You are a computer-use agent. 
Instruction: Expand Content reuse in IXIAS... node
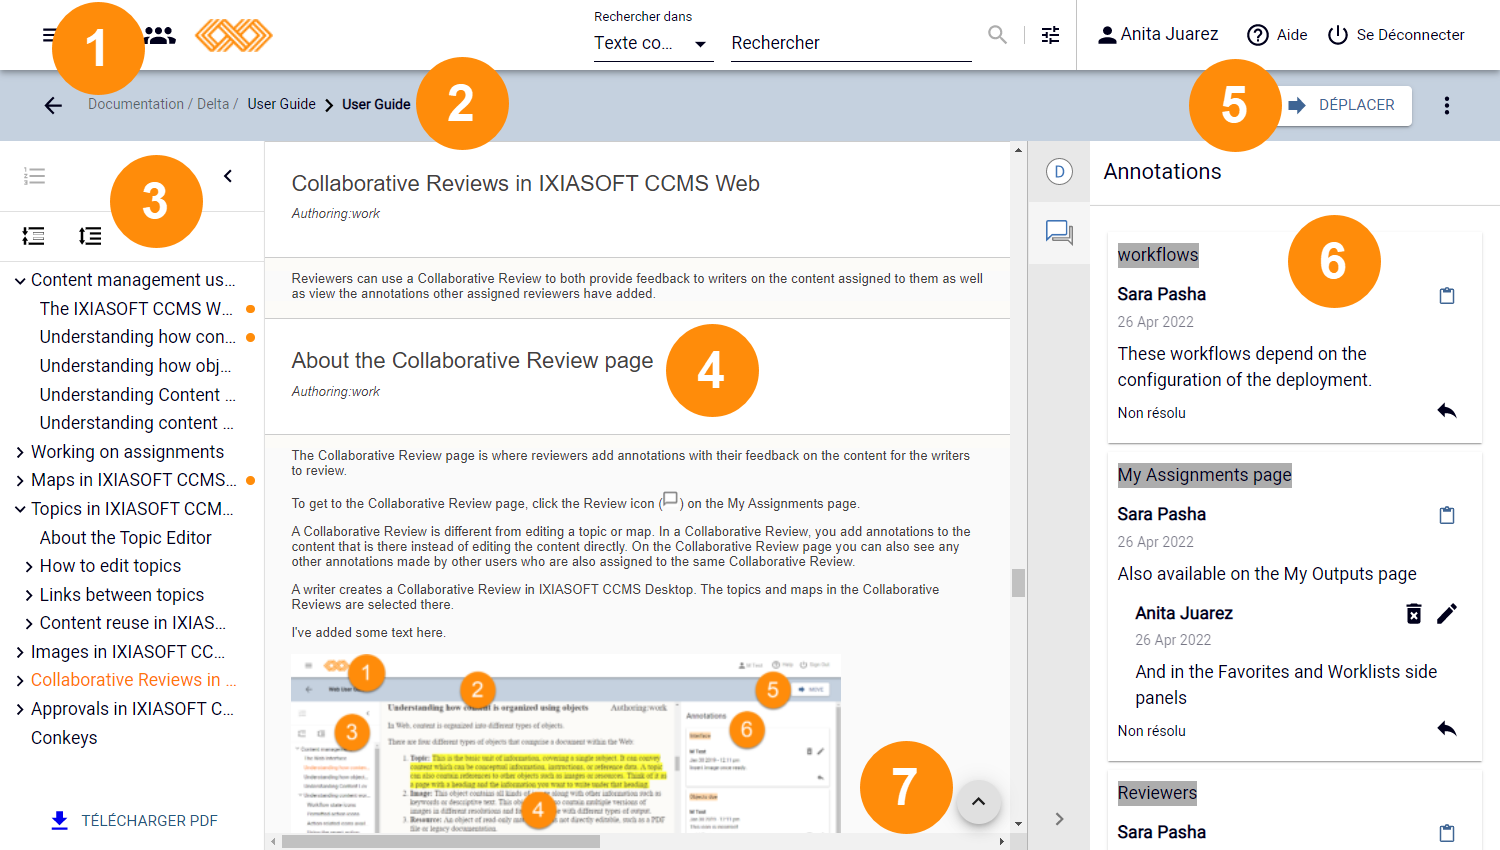[x=29, y=624]
